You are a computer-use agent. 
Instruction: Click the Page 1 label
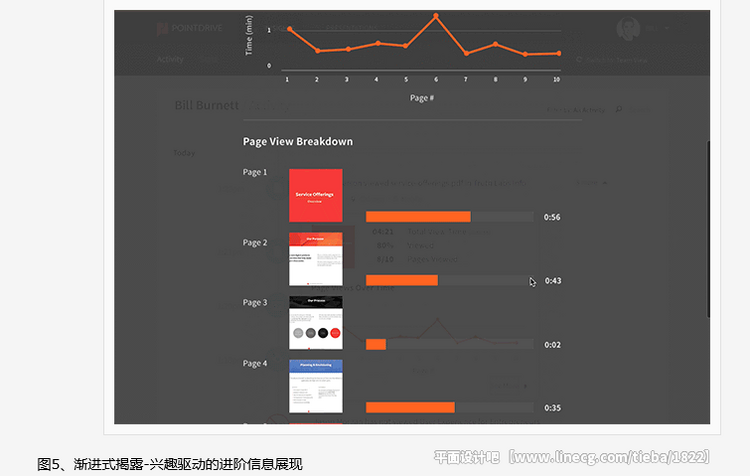255,172
